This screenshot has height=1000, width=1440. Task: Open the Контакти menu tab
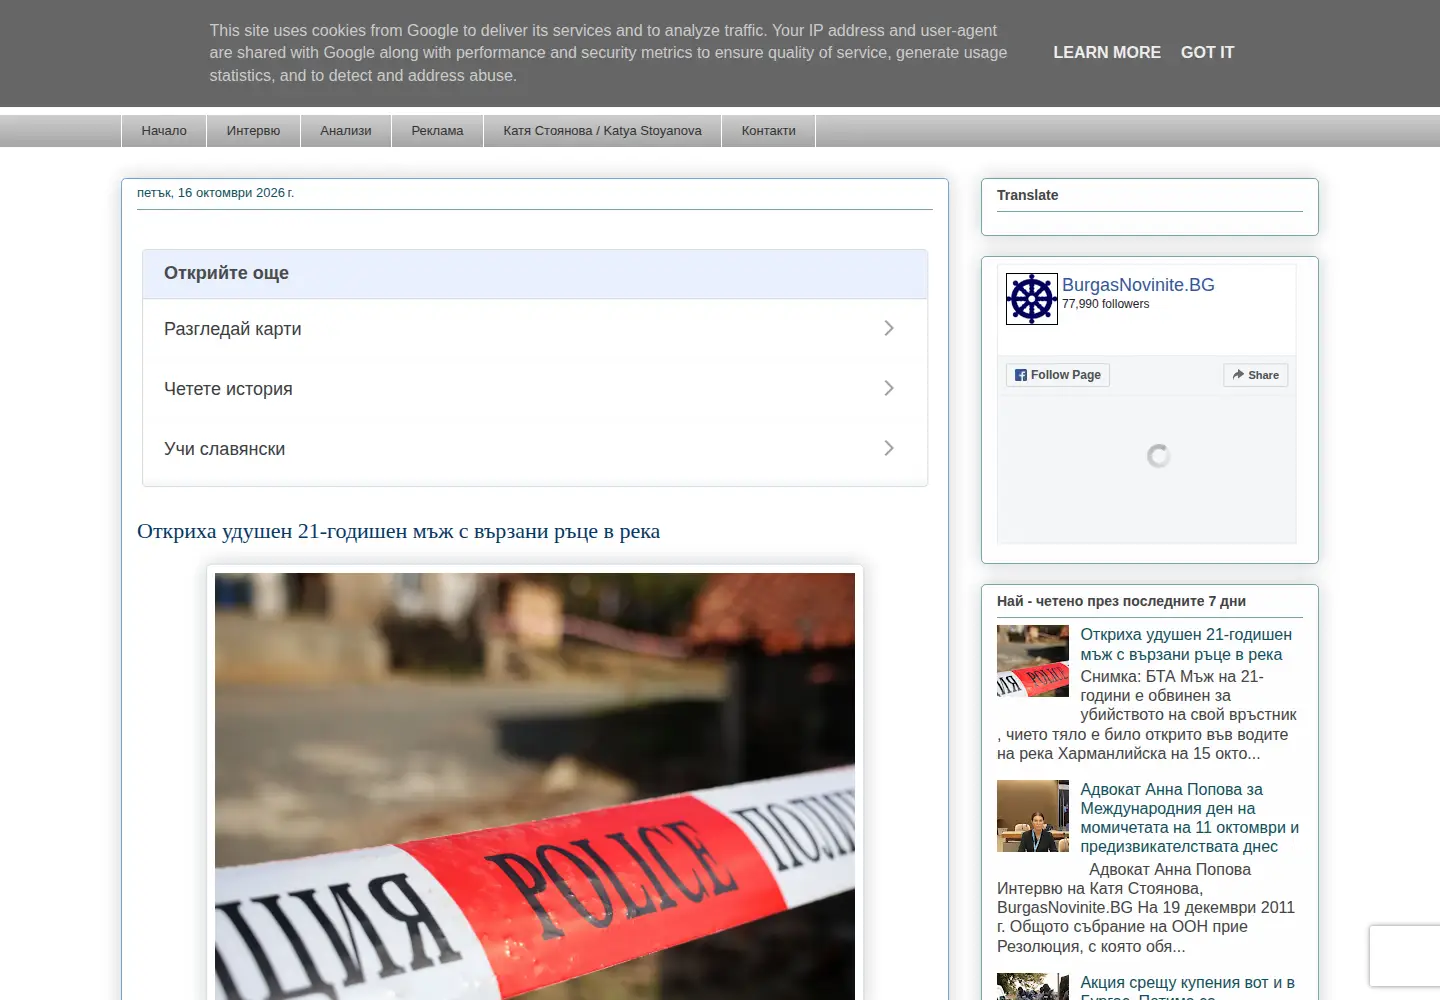point(769,131)
